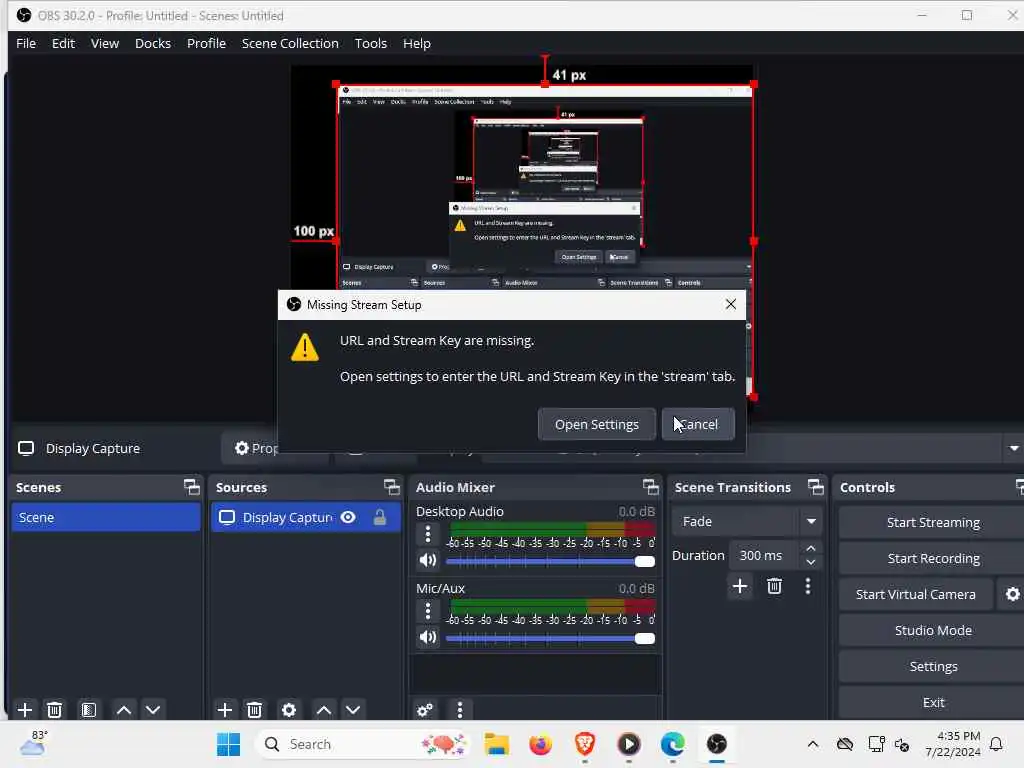Open Desktop Audio three-dot options
The width and height of the screenshot is (1024, 768).
[x=428, y=534]
